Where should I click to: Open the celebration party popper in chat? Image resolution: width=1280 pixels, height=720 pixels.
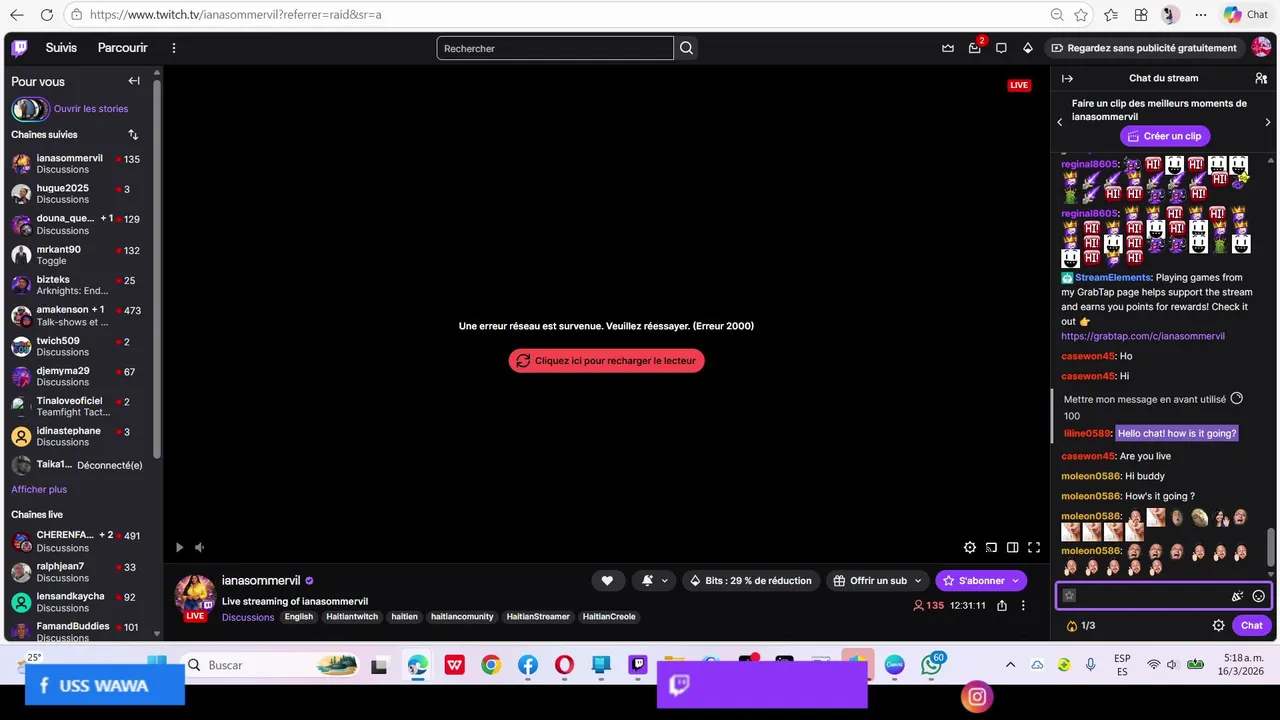click(1237, 596)
